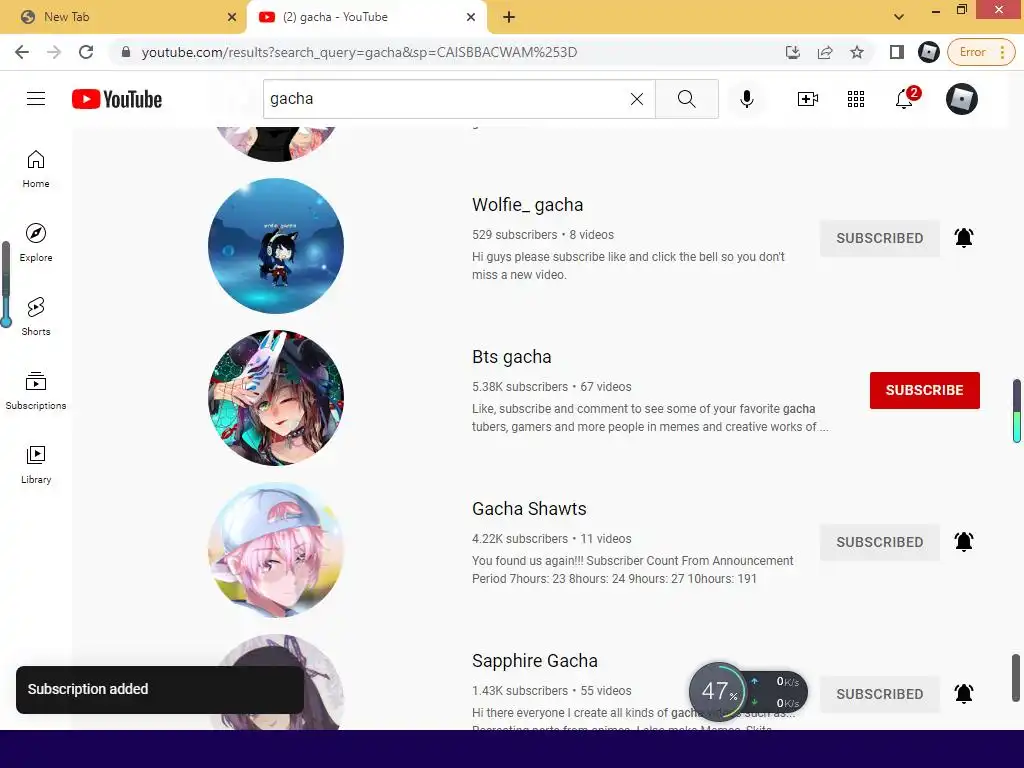
Task: Click the install app icon in address bar
Action: 793,52
